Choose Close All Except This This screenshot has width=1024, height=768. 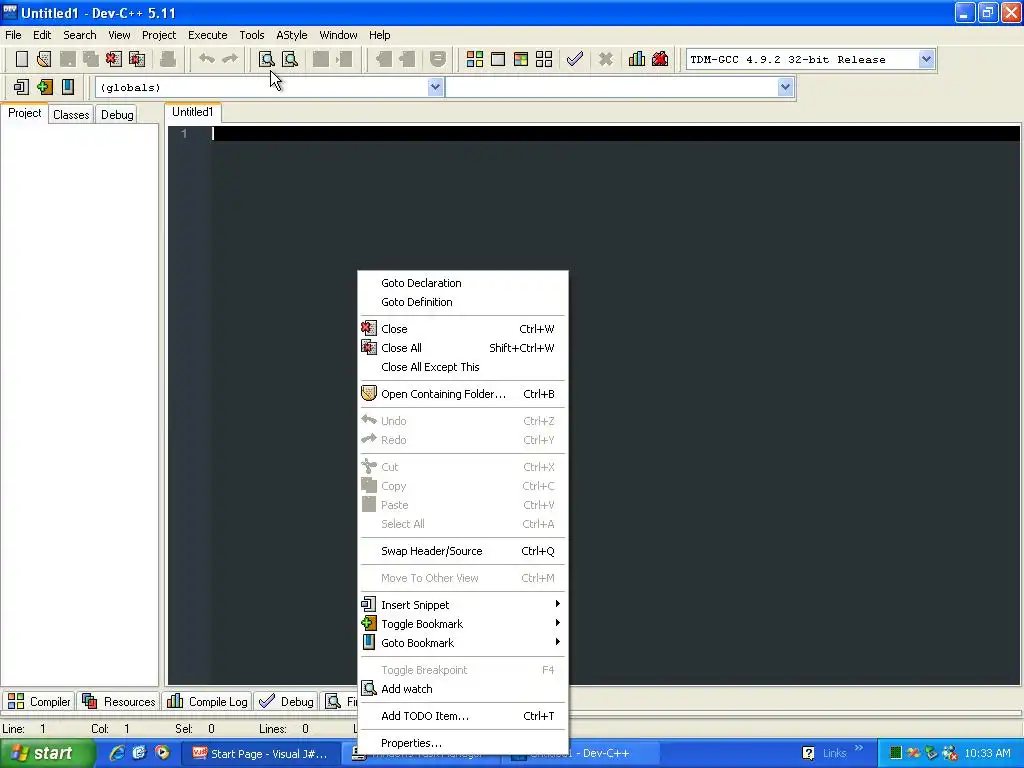462,367
